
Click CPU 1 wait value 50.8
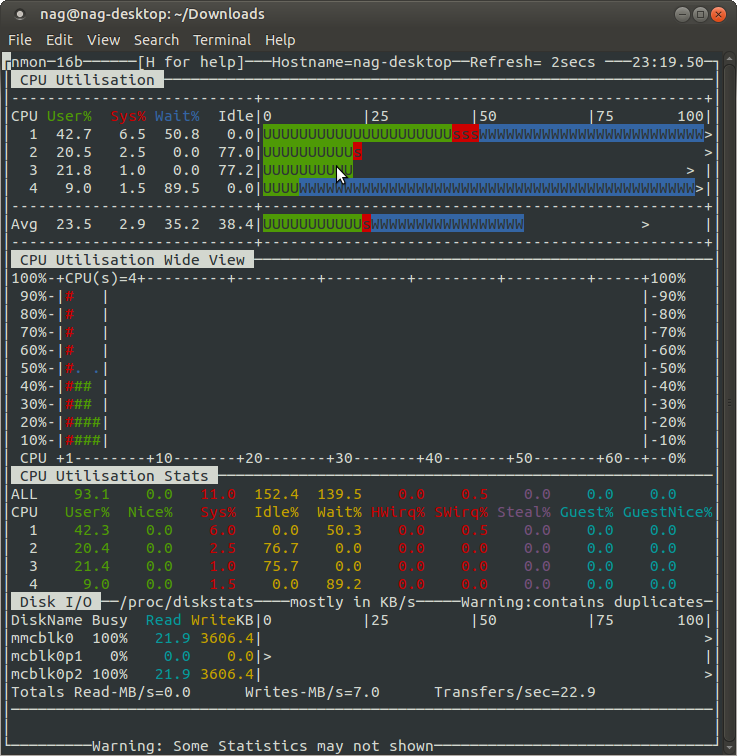[x=182, y=135]
